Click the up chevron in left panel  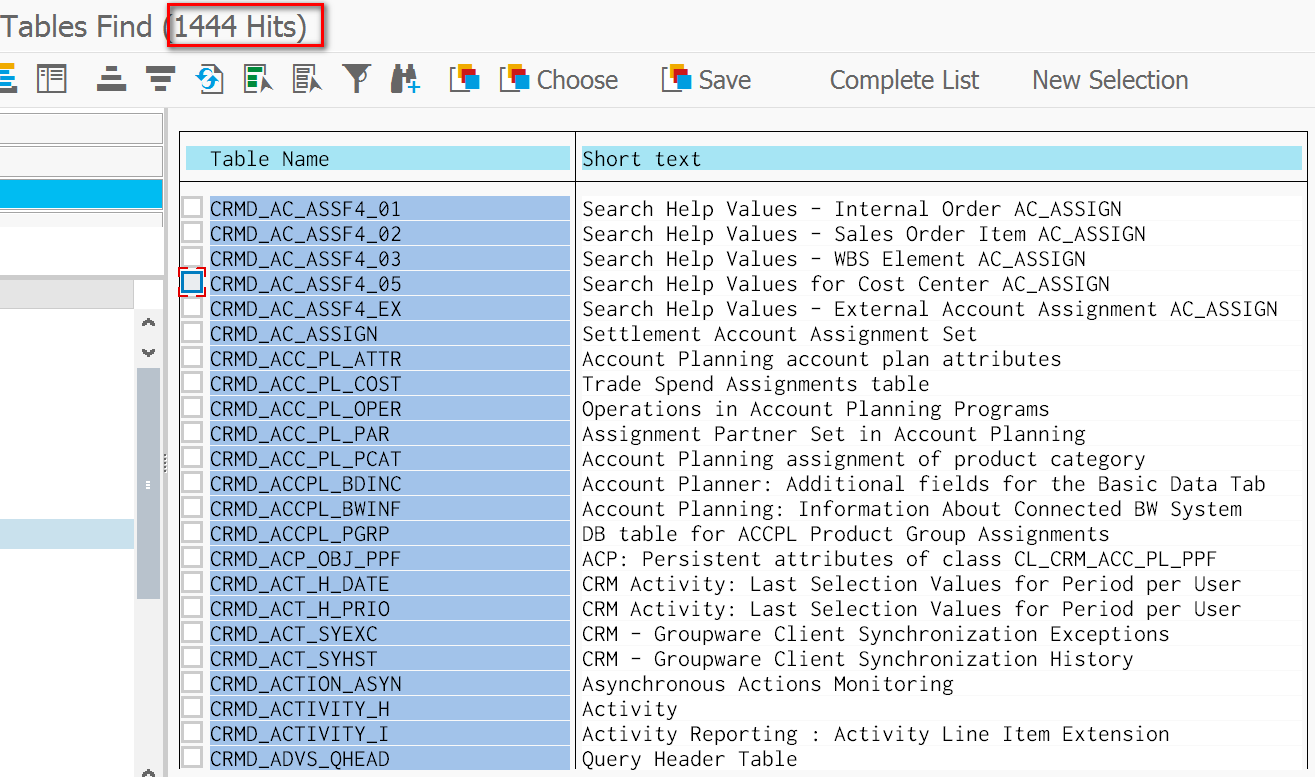coord(148,323)
